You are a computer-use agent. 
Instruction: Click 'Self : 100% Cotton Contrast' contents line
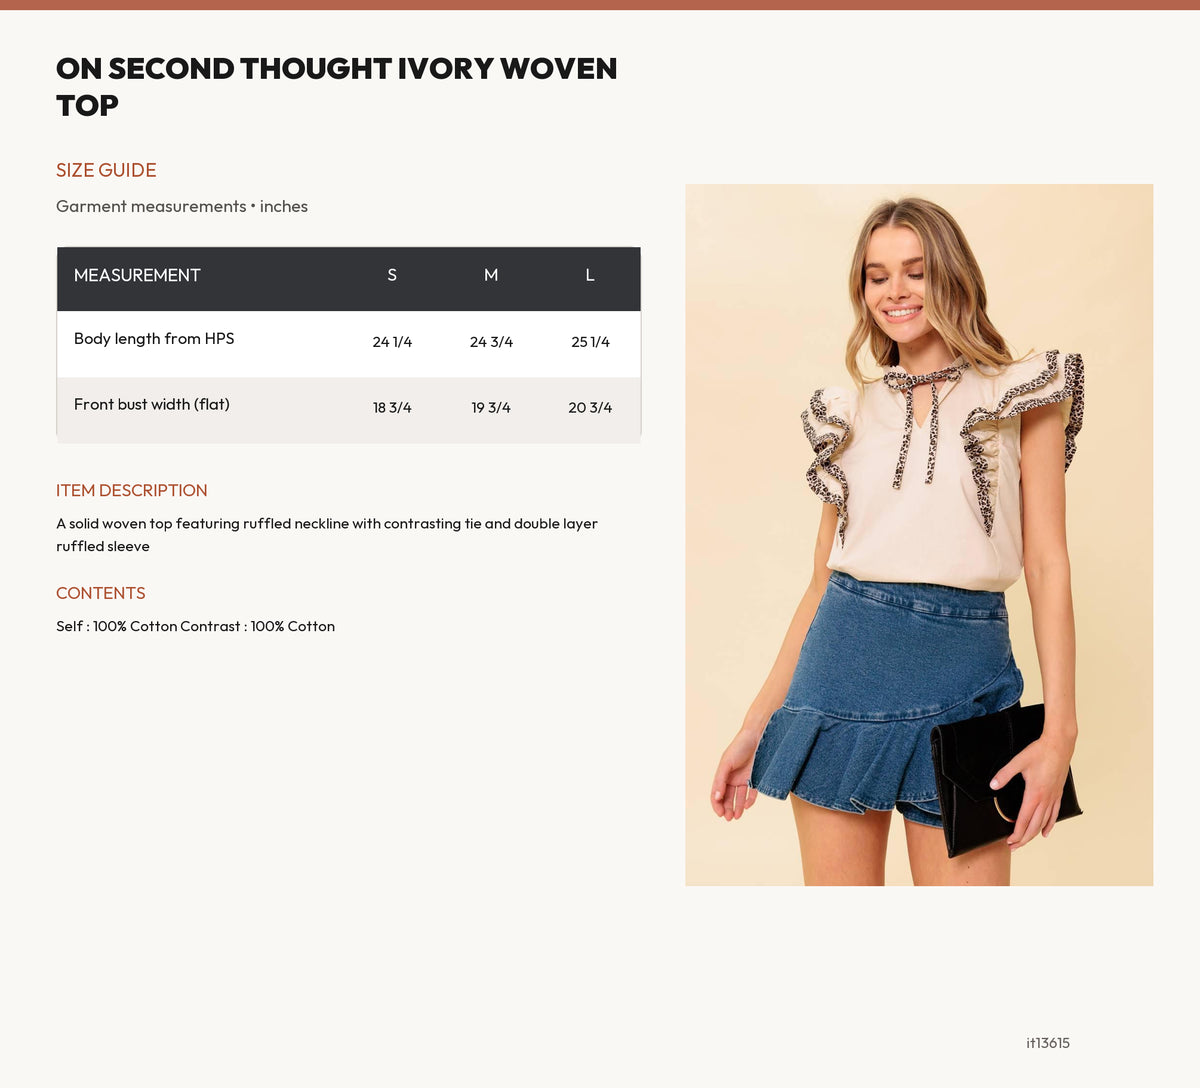[196, 626]
